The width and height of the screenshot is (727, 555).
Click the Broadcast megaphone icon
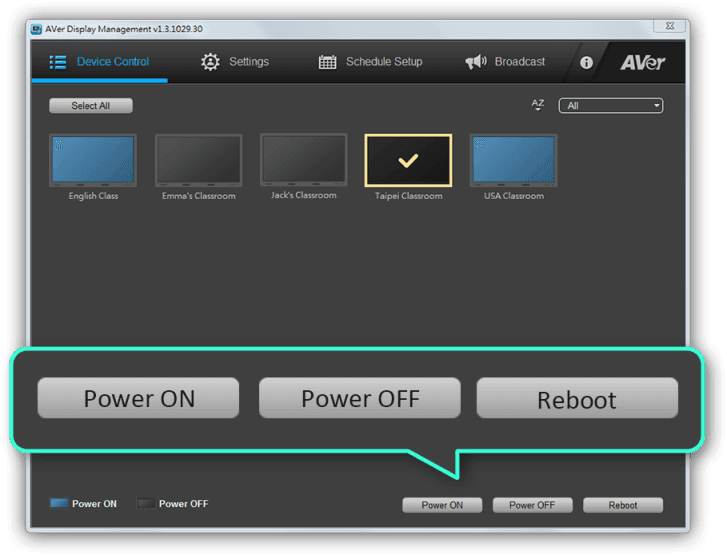476,62
